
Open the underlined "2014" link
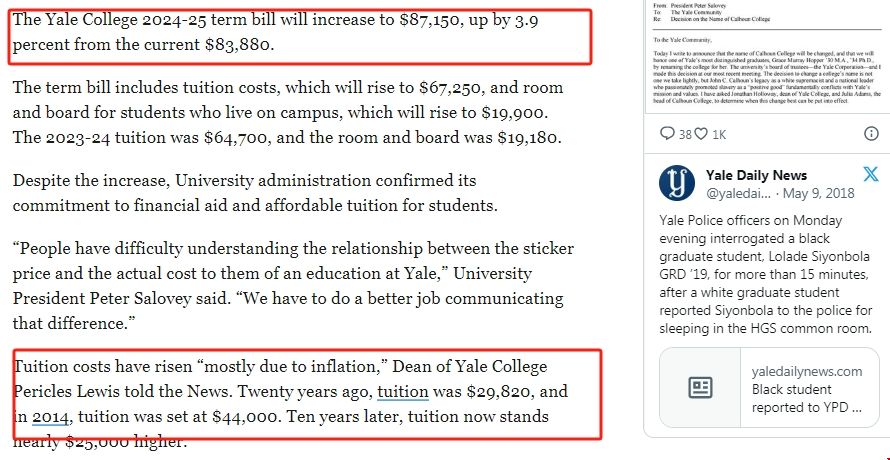click(51, 416)
